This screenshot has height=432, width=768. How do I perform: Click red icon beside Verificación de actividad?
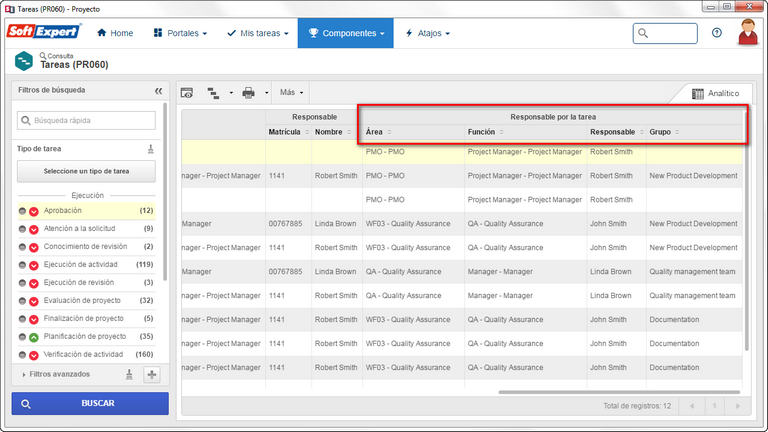pyautogui.click(x=34, y=356)
